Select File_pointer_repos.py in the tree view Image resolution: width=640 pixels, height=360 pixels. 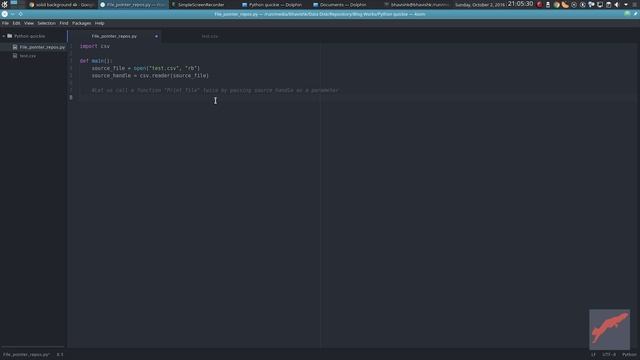tap(33, 47)
